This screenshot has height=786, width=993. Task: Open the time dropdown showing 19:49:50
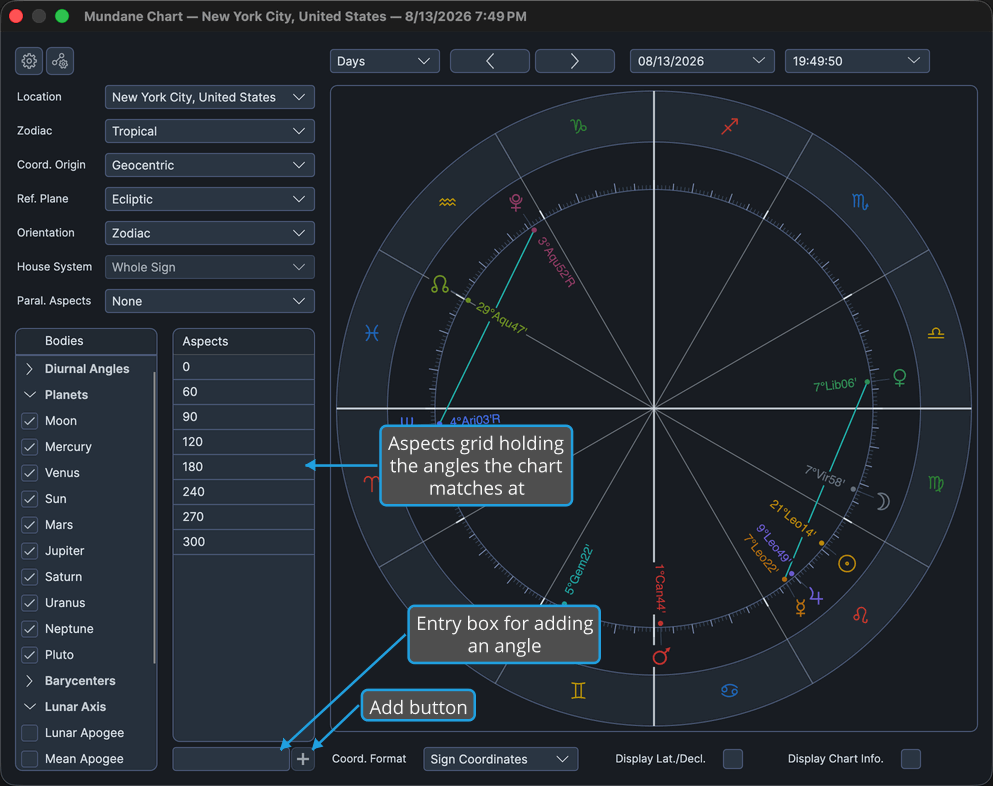tap(857, 61)
